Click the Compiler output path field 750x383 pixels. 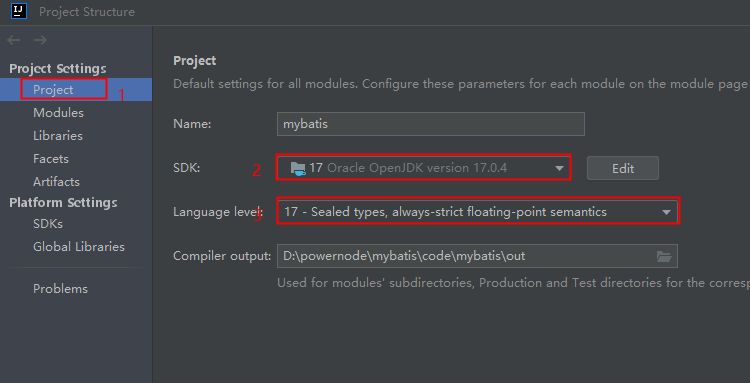coord(477,256)
